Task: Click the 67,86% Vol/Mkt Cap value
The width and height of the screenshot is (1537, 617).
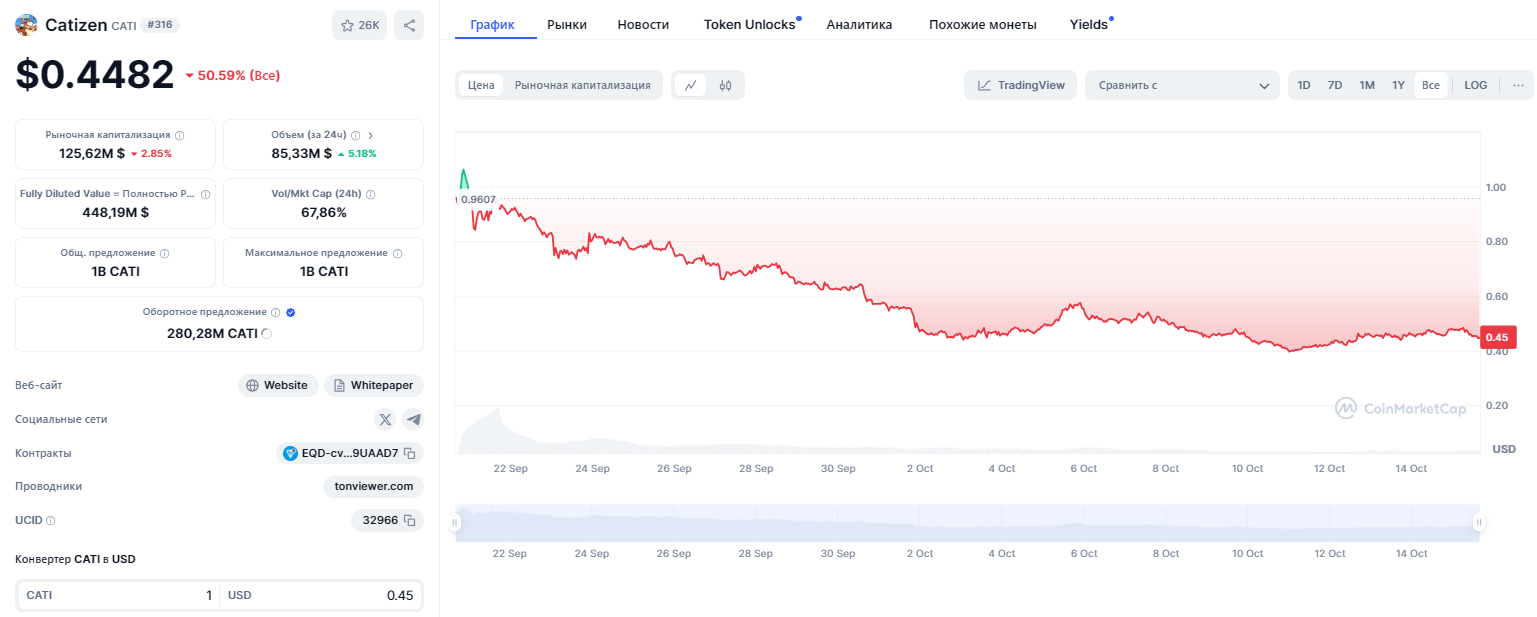Action: tap(324, 213)
